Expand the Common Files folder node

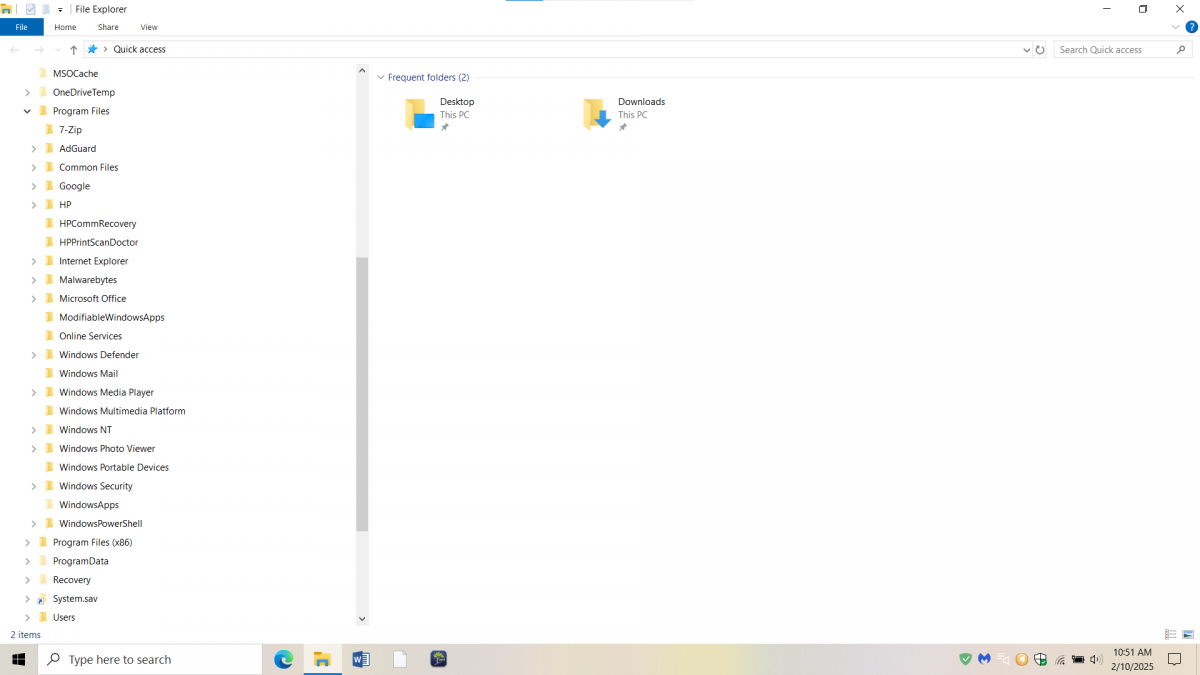coord(34,167)
